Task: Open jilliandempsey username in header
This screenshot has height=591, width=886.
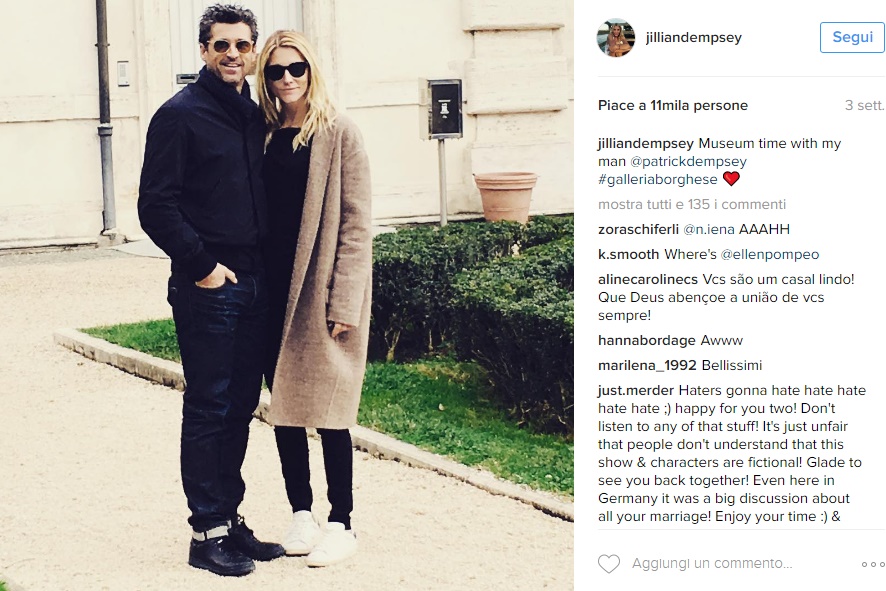Action: (x=693, y=38)
